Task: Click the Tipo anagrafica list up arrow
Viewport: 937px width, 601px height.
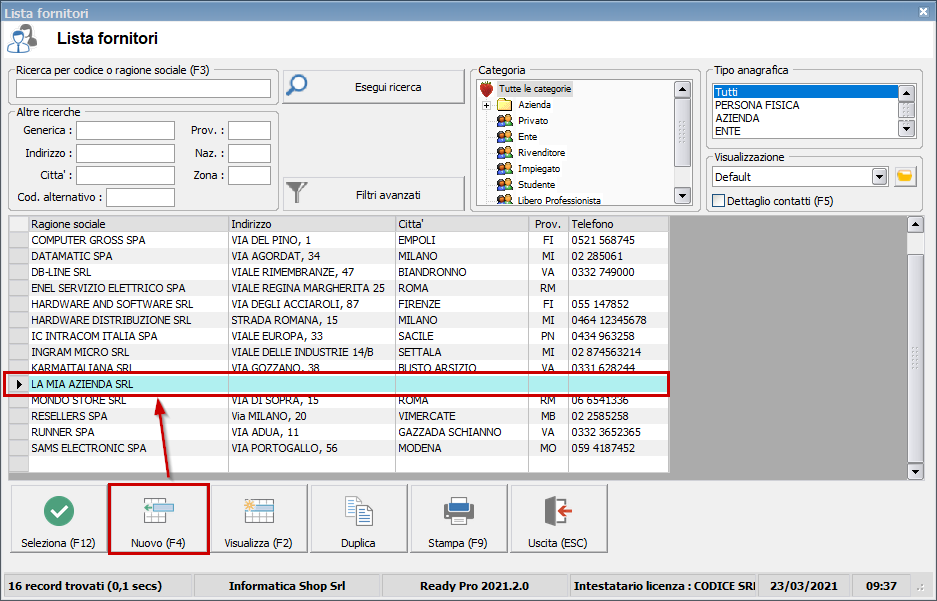Action: click(907, 93)
